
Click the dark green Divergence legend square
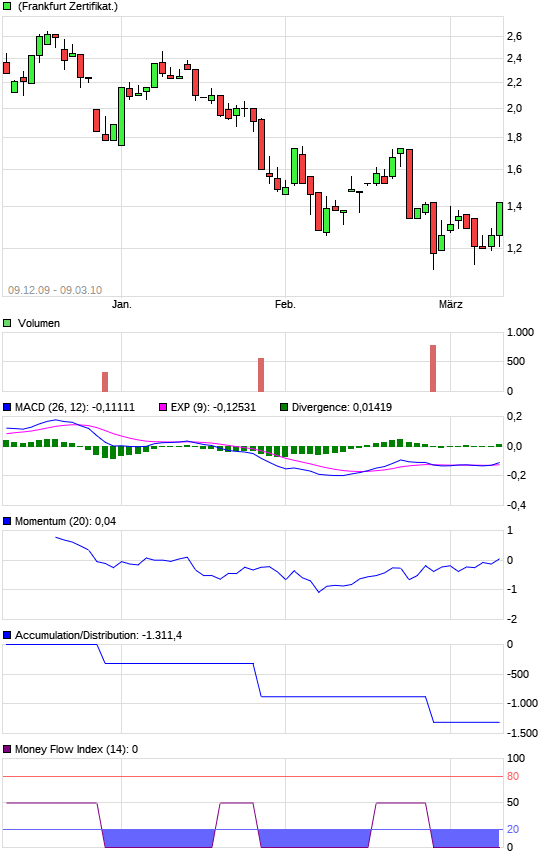point(284,407)
